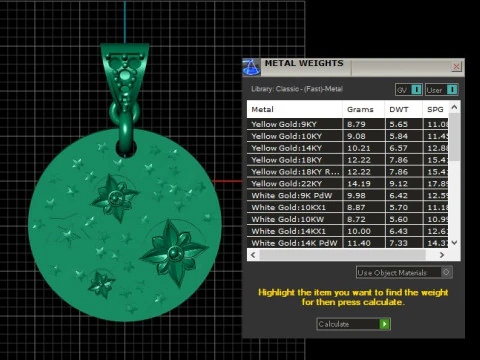Click the 10.00 grams cell

pos(364,231)
